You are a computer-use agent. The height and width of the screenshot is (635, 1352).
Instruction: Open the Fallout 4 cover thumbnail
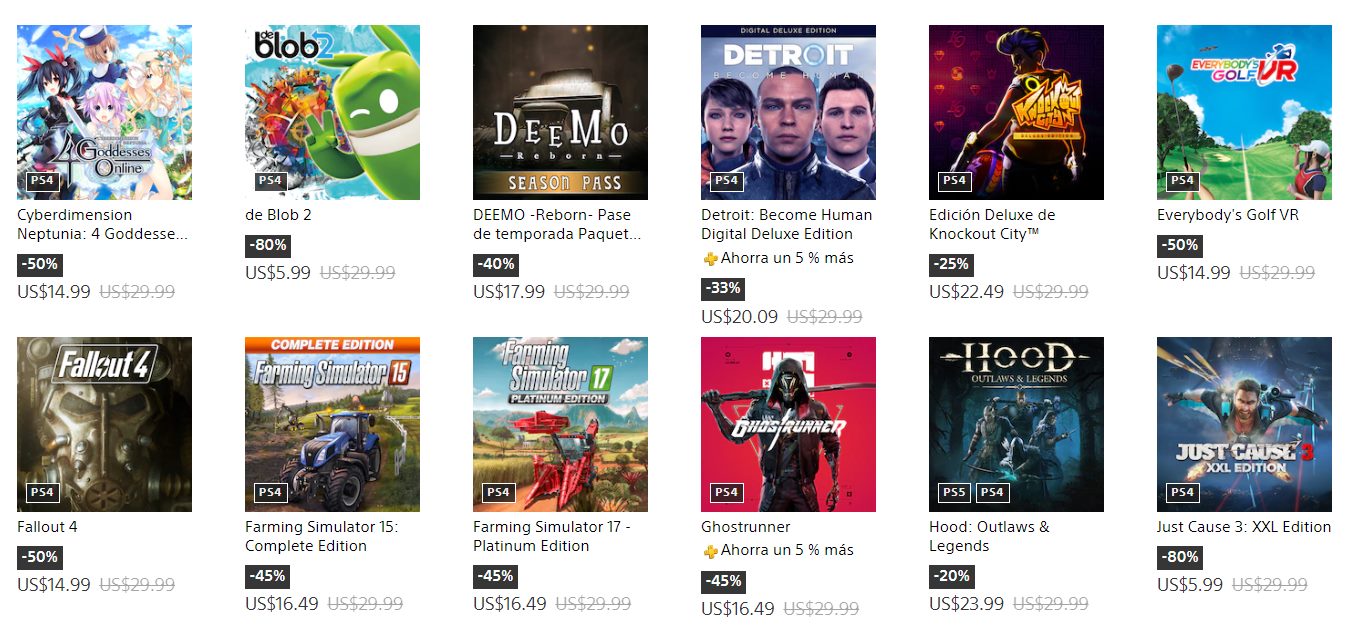tap(104, 424)
